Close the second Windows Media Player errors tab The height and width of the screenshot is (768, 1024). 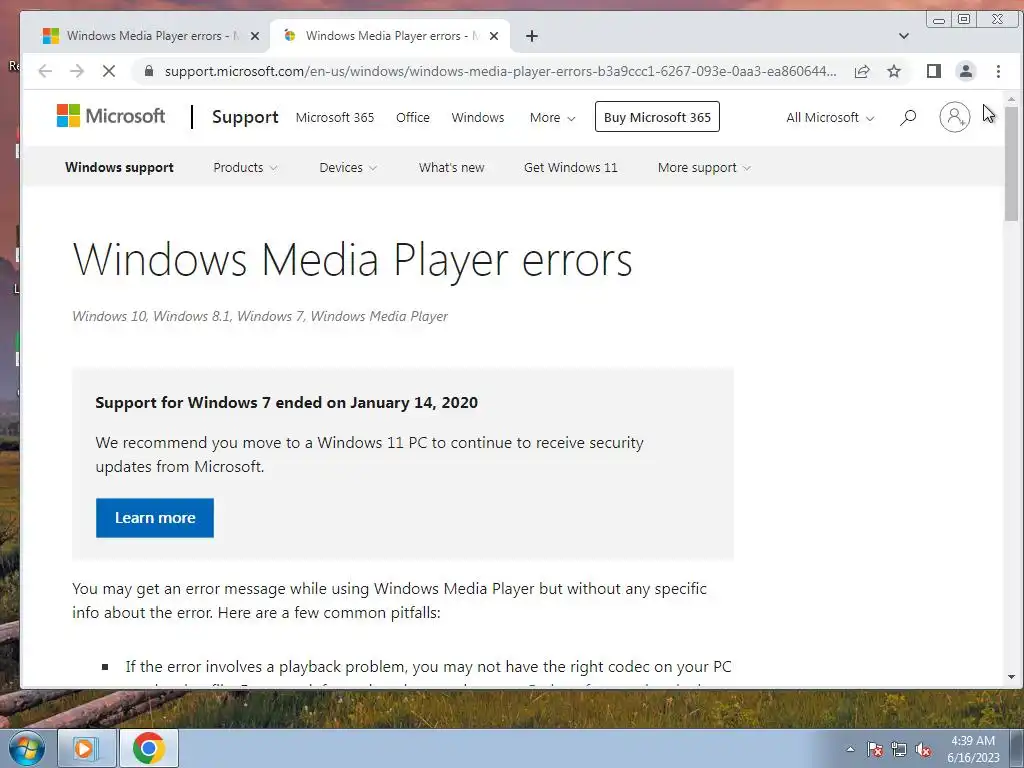[x=494, y=36]
